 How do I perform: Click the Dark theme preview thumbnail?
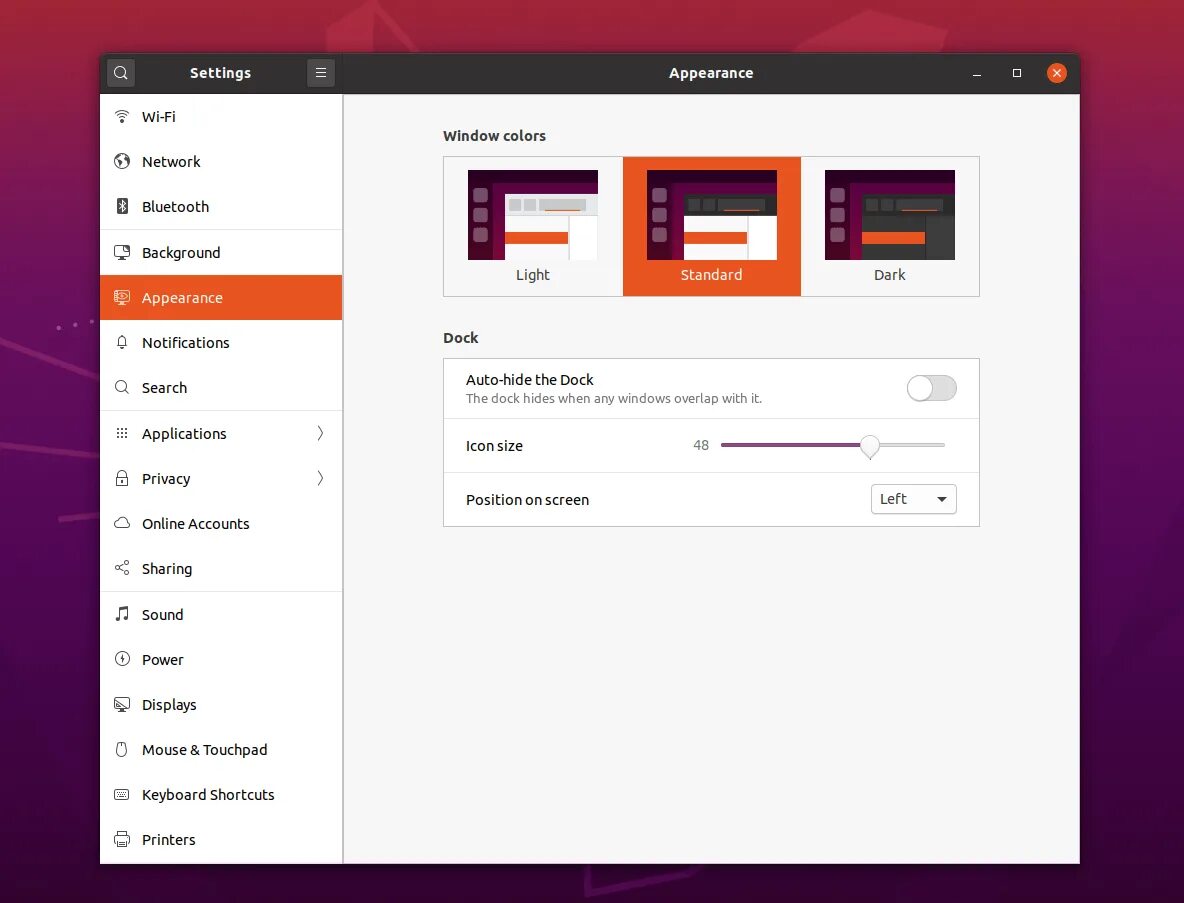(890, 214)
